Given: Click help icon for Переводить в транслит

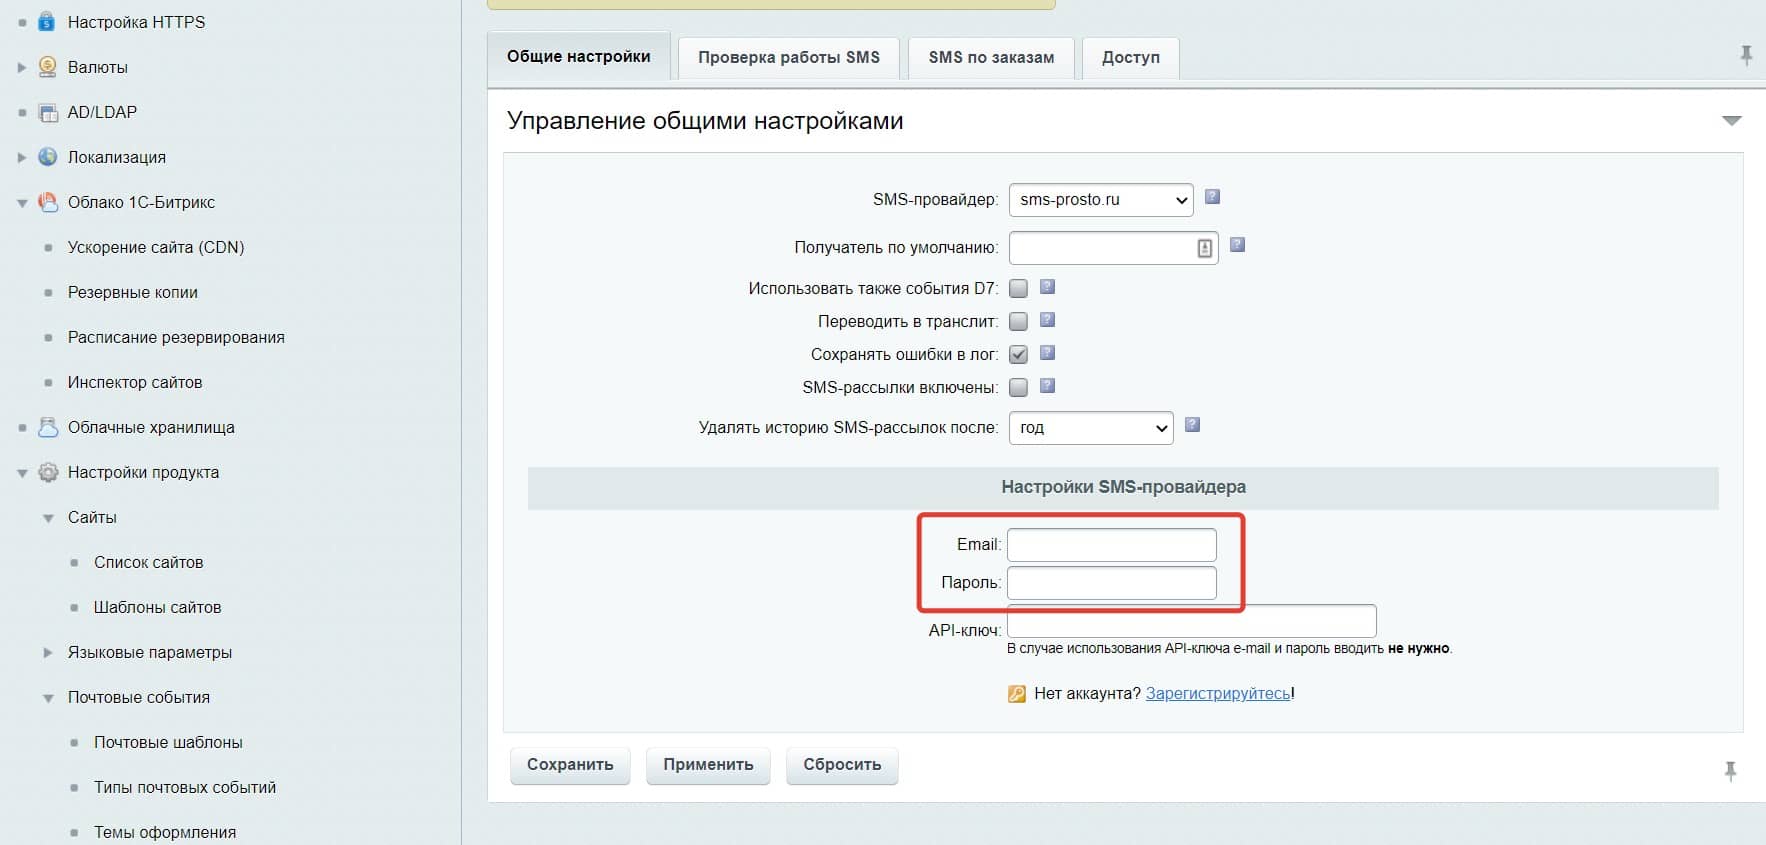Looking at the screenshot, I should point(1047,320).
